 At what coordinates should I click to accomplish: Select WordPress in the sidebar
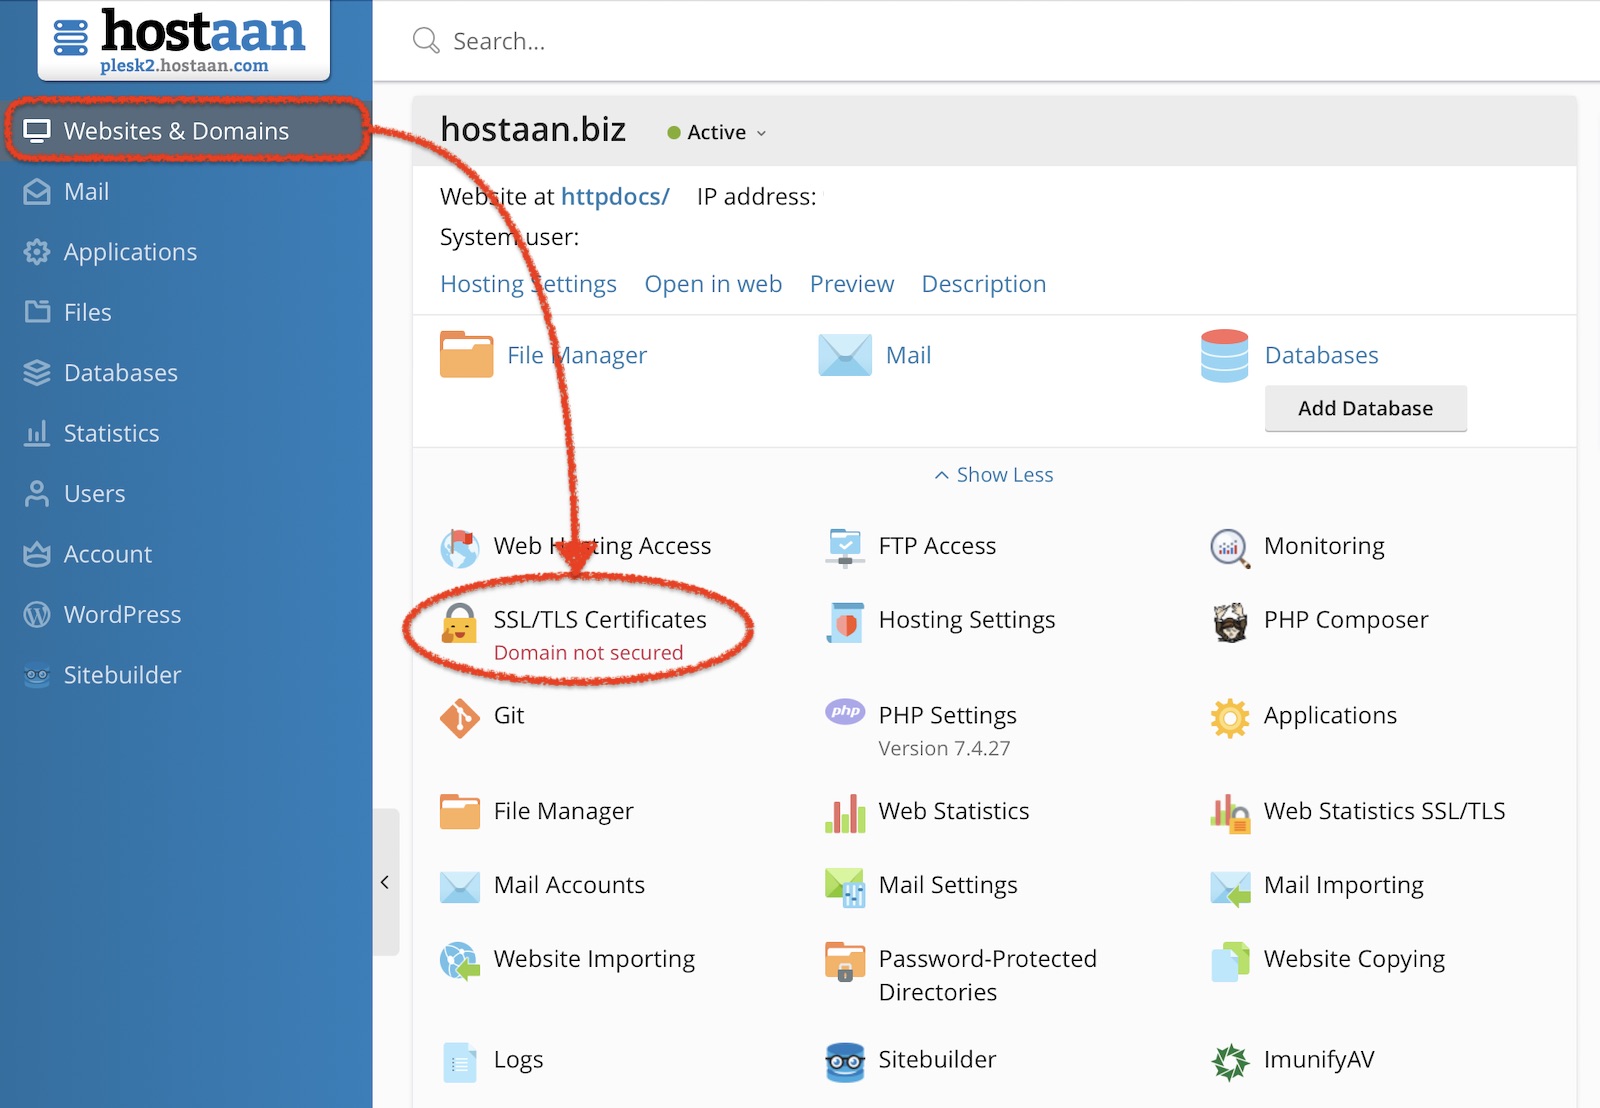(186, 615)
